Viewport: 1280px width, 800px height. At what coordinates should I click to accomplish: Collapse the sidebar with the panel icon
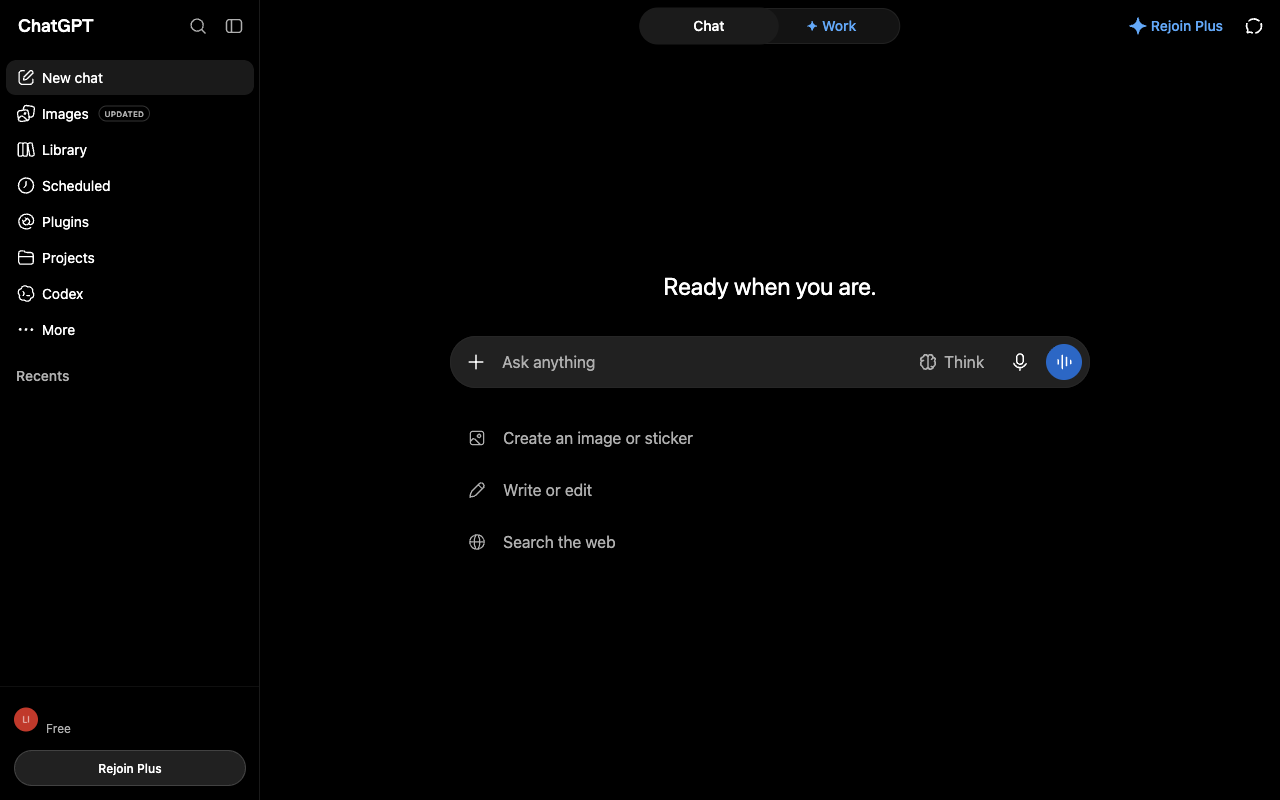[x=234, y=26]
